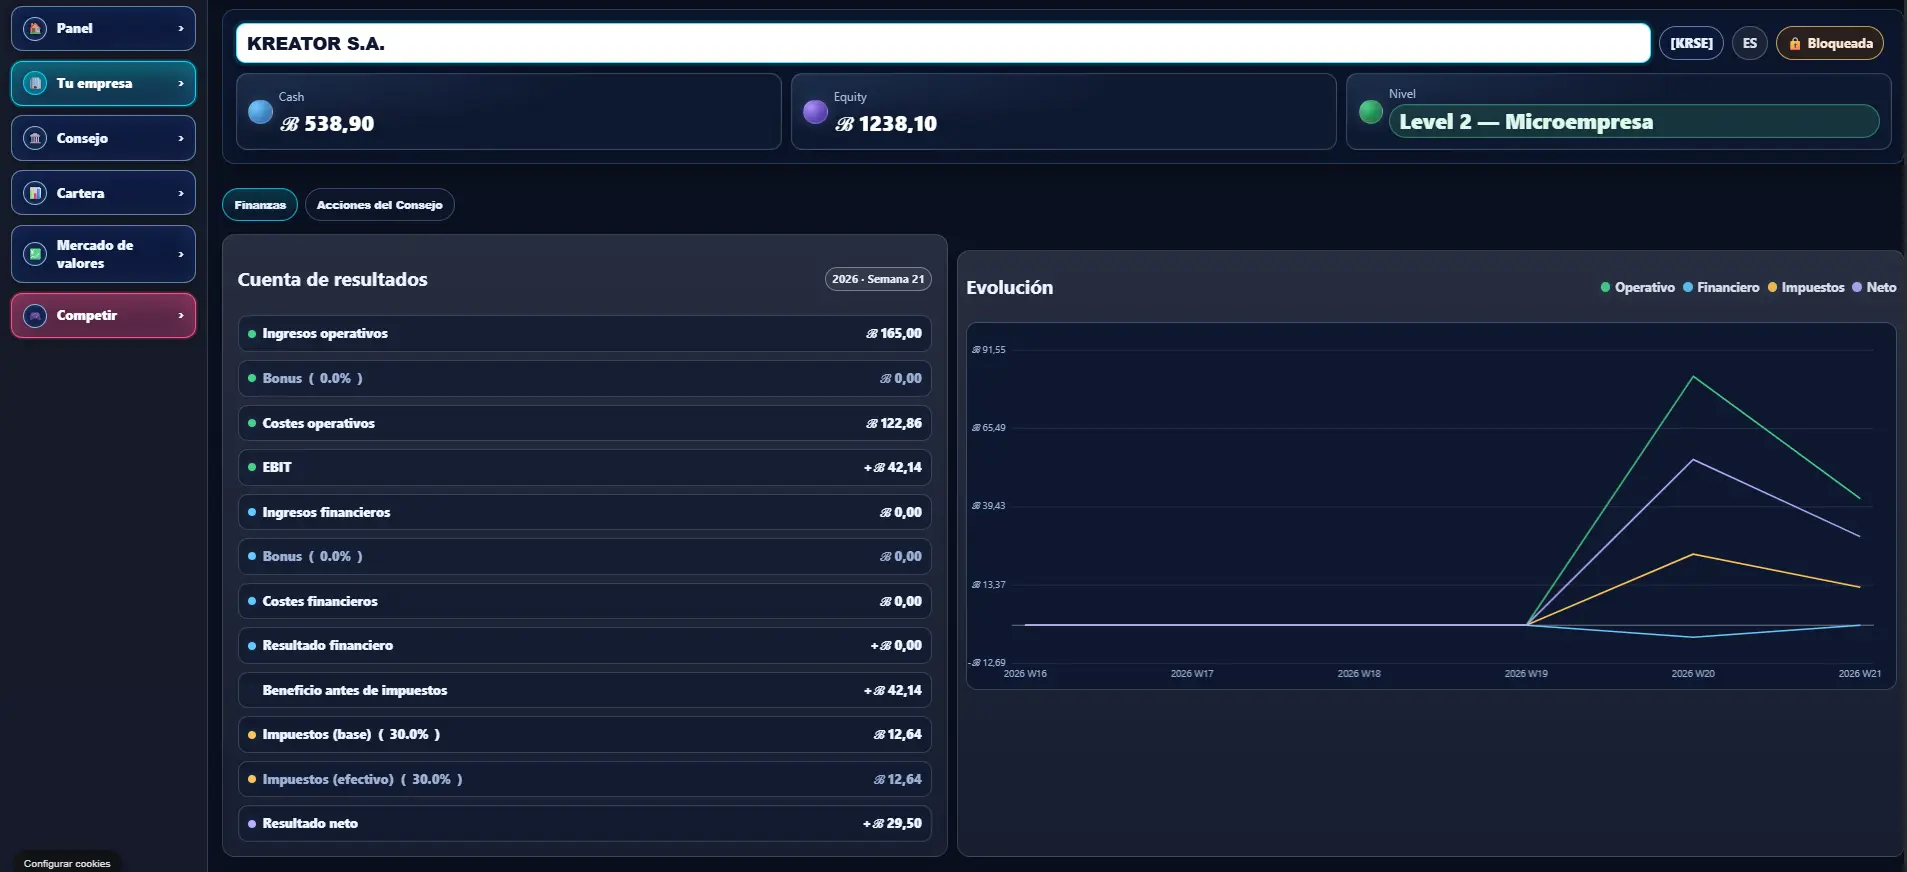Click the Configurar cookies link
The height and width of the screenshot is (872, 1907).
click(67, 863)
